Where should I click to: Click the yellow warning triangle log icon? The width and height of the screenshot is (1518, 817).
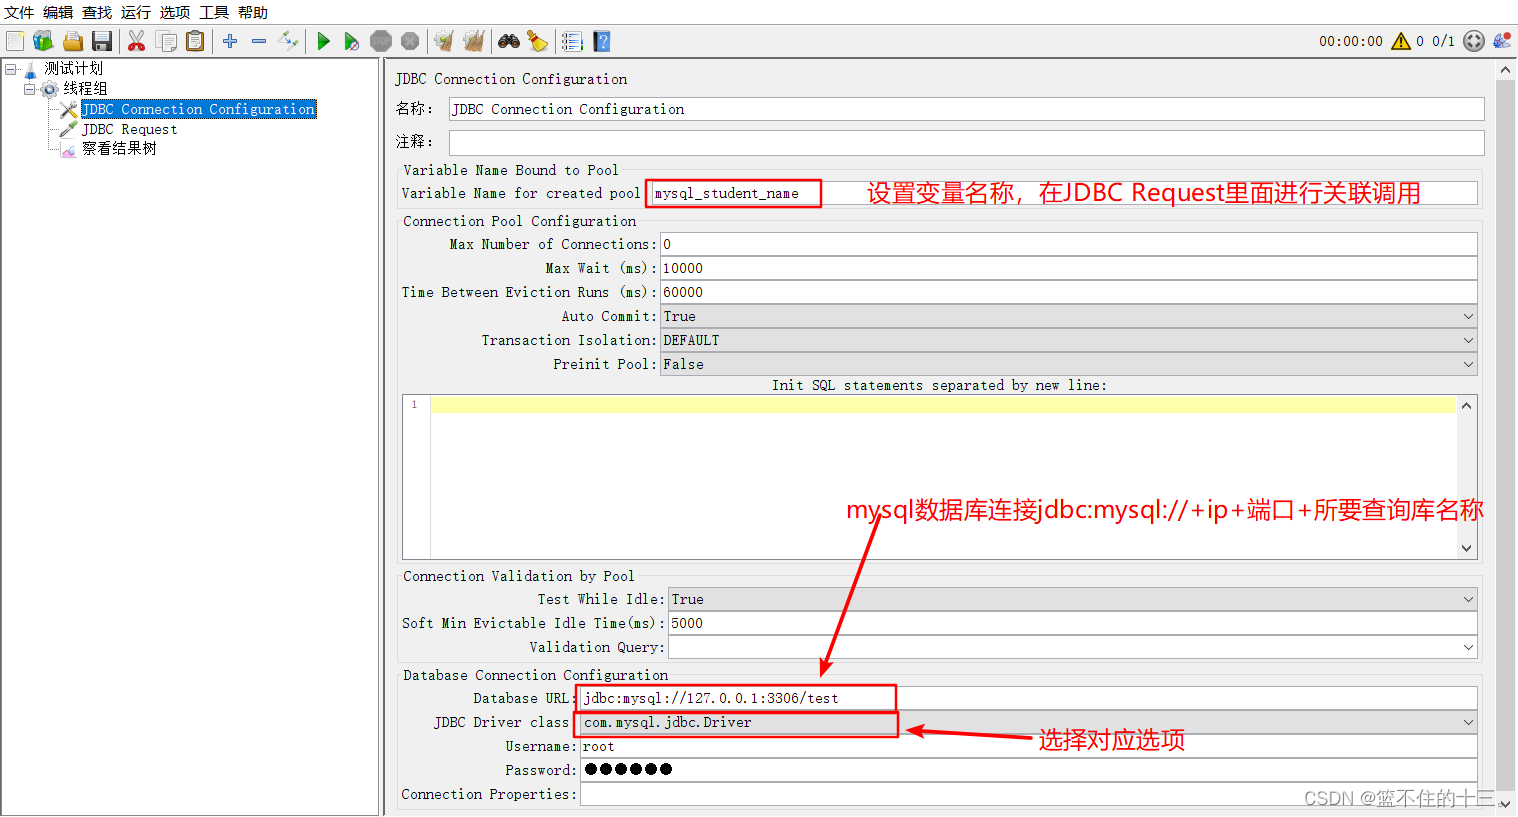pyautogui.click(x=1401, y=41)
